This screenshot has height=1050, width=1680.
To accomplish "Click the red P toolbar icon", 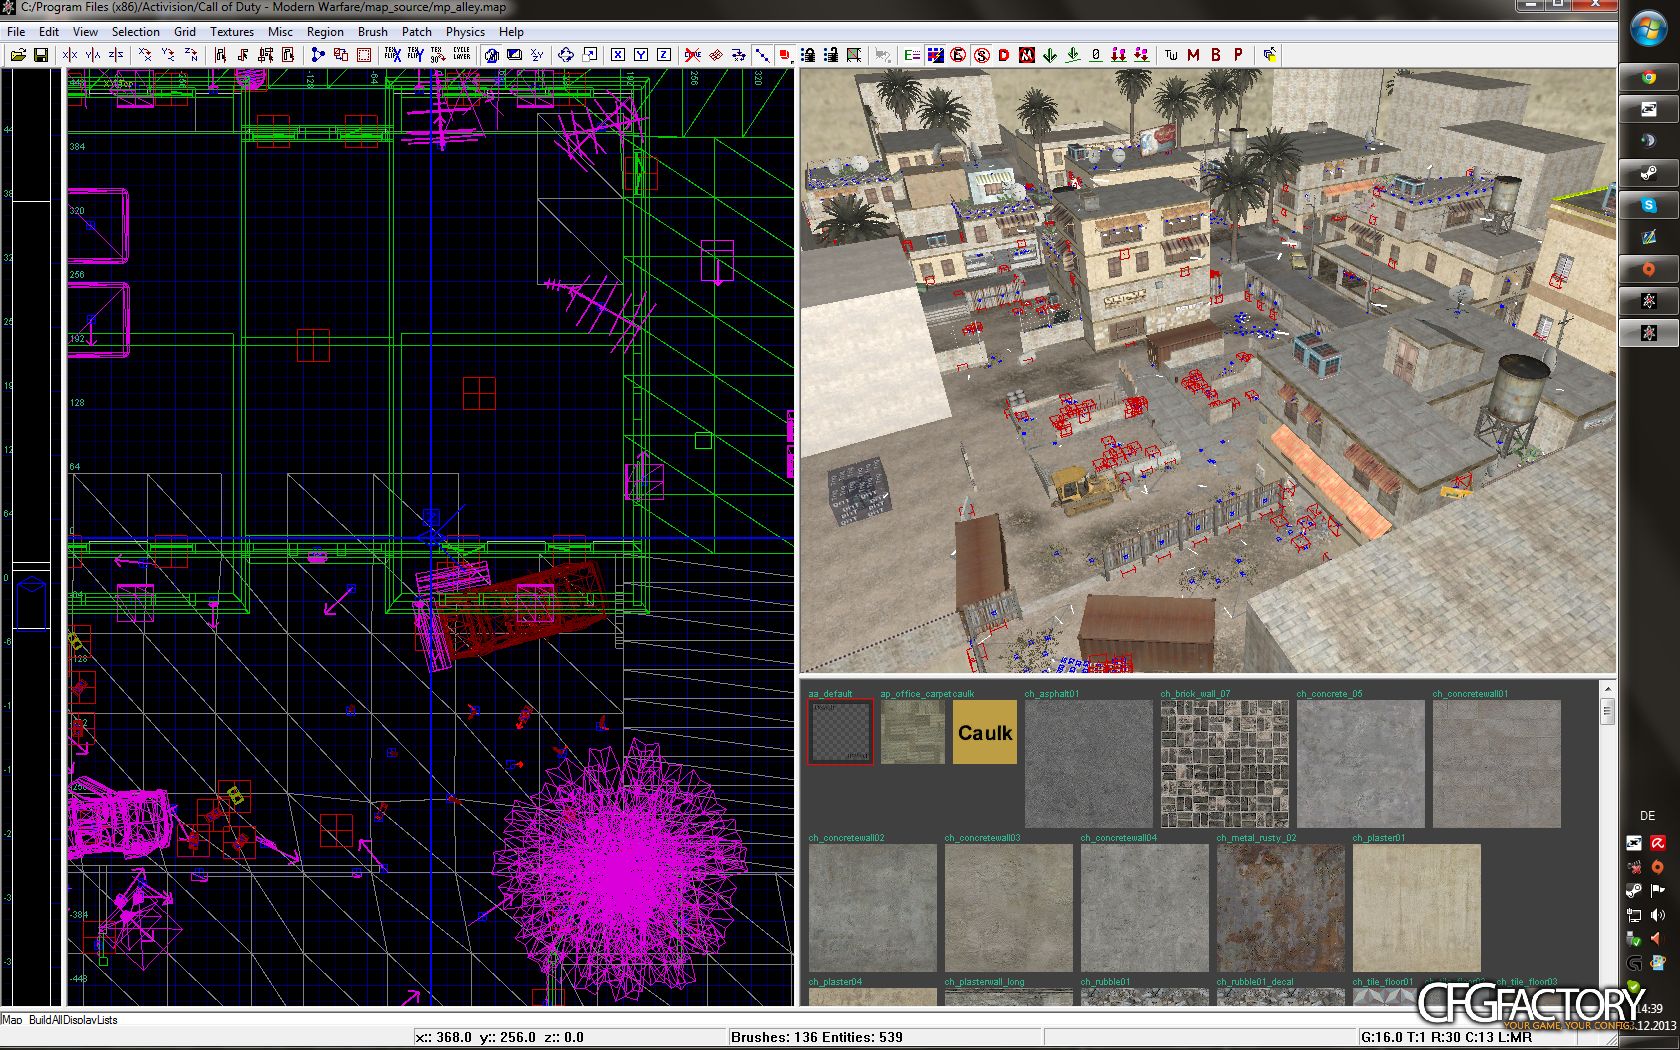I will [x=1238, y=55].
